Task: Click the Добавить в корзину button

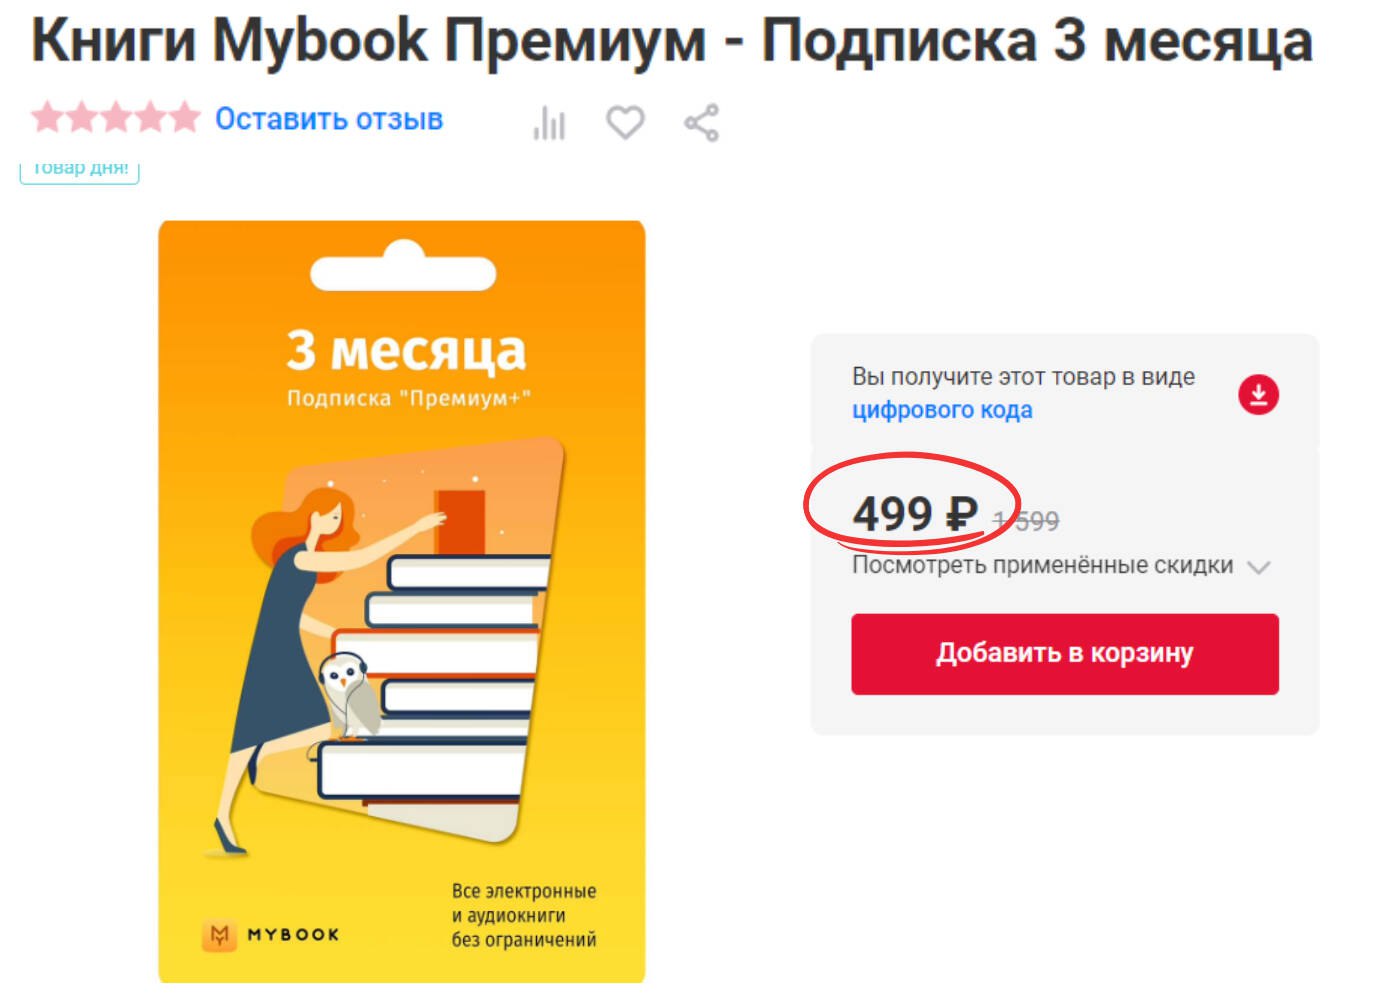Action: [1065, 654]
